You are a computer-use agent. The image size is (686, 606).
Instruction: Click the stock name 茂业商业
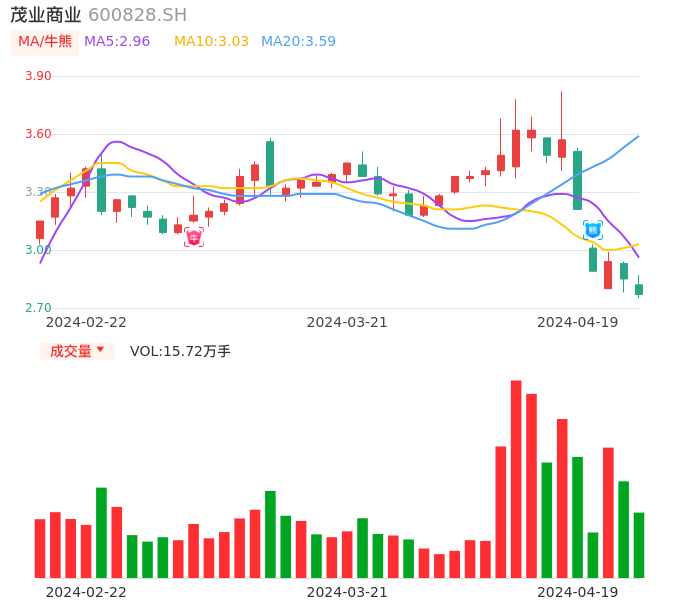pos(46,15)
